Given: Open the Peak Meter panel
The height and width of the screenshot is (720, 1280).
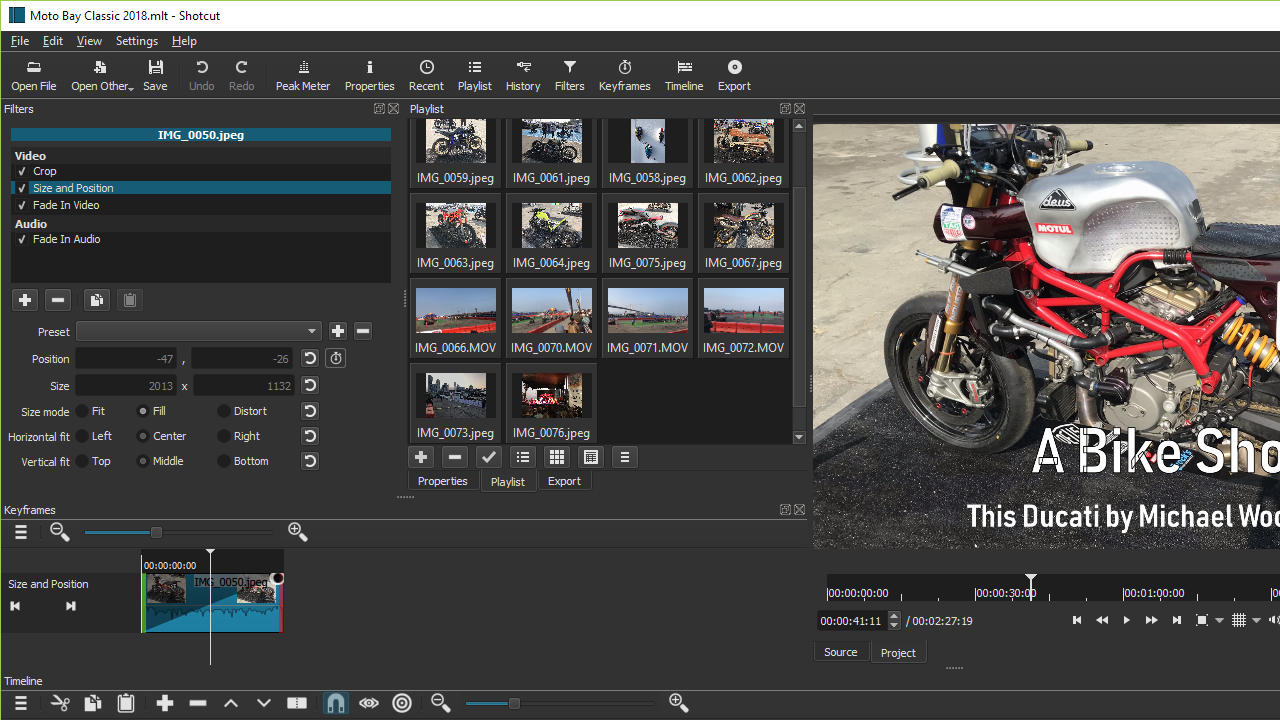Looking at the screenshot, I should [x=302, y=75].
